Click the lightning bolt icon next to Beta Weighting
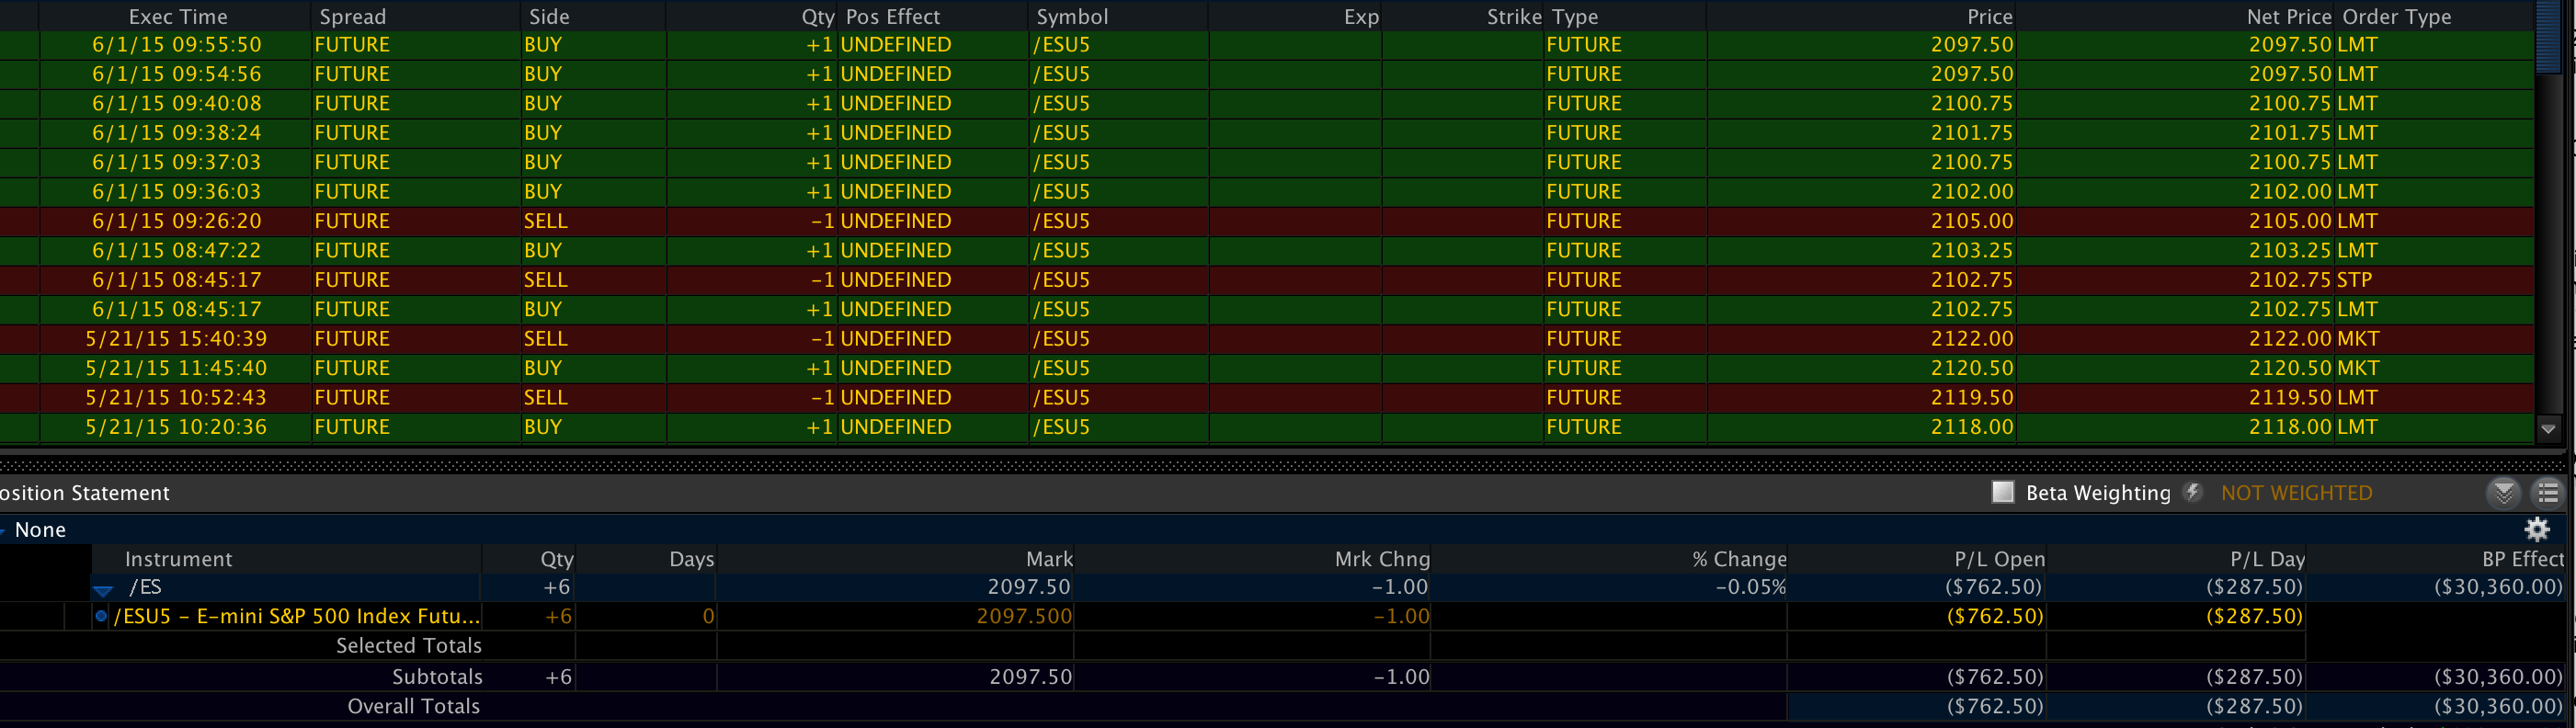 coord(2192,492)
